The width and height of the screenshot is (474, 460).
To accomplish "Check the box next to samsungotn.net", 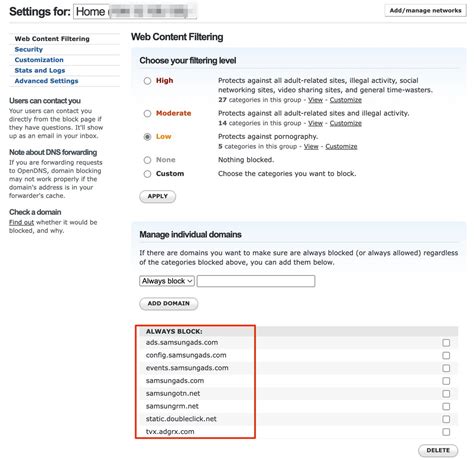I will pyautogui.click(x=446, y=394).
